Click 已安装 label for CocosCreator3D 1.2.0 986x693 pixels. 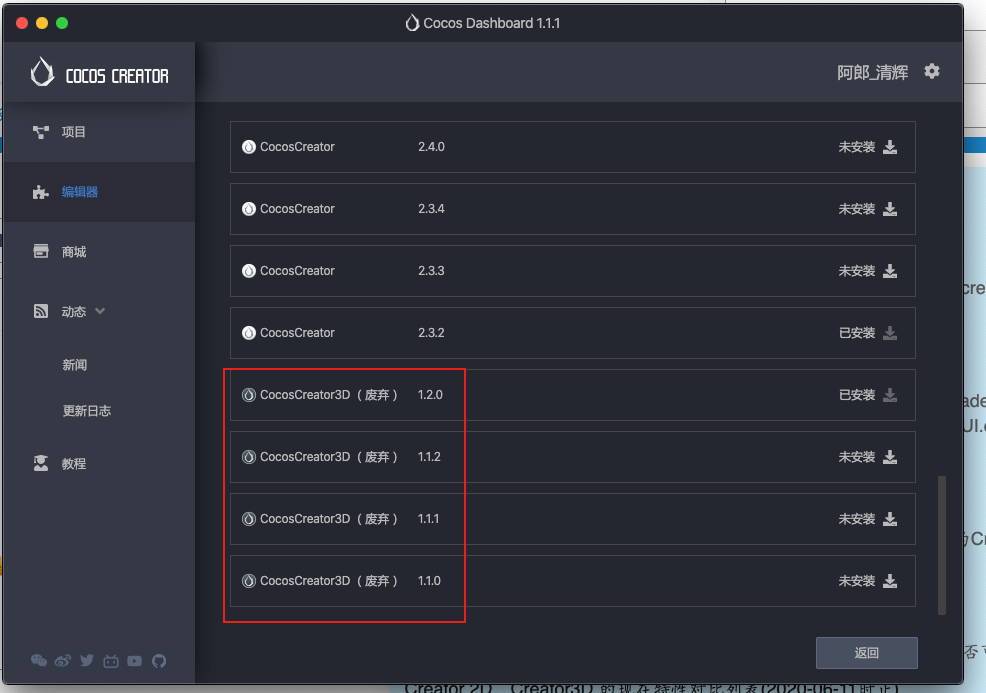pyautogui.click(x=856, y=395)
